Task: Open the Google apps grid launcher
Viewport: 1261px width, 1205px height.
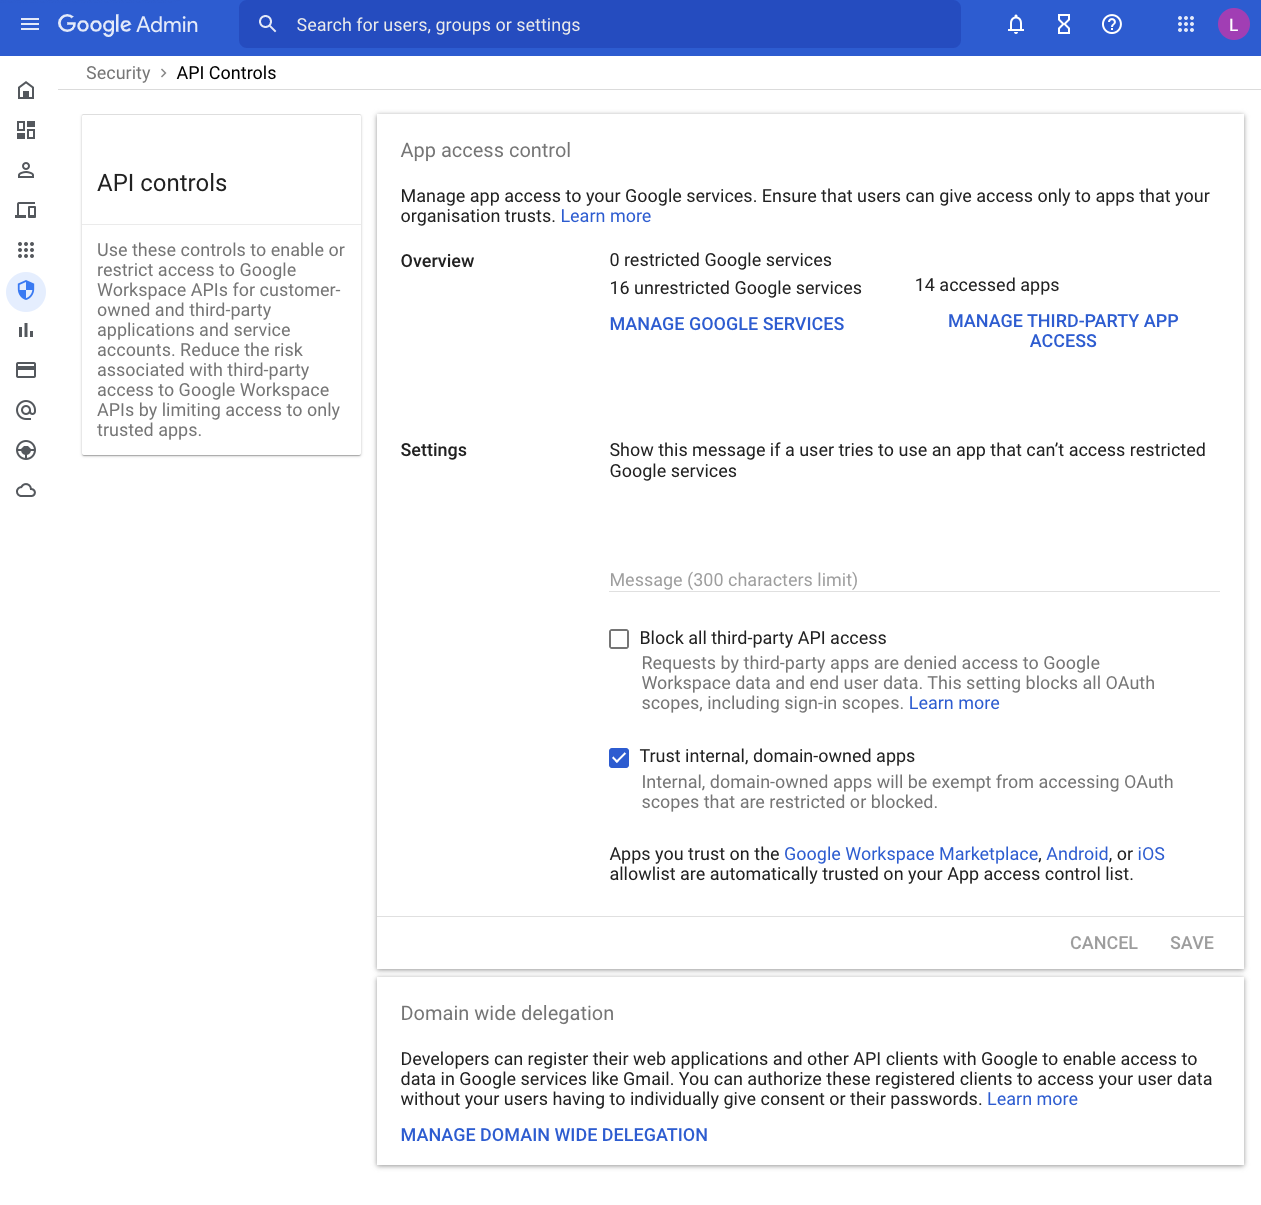Action: pyautogui.click(x=1186, y=24)
